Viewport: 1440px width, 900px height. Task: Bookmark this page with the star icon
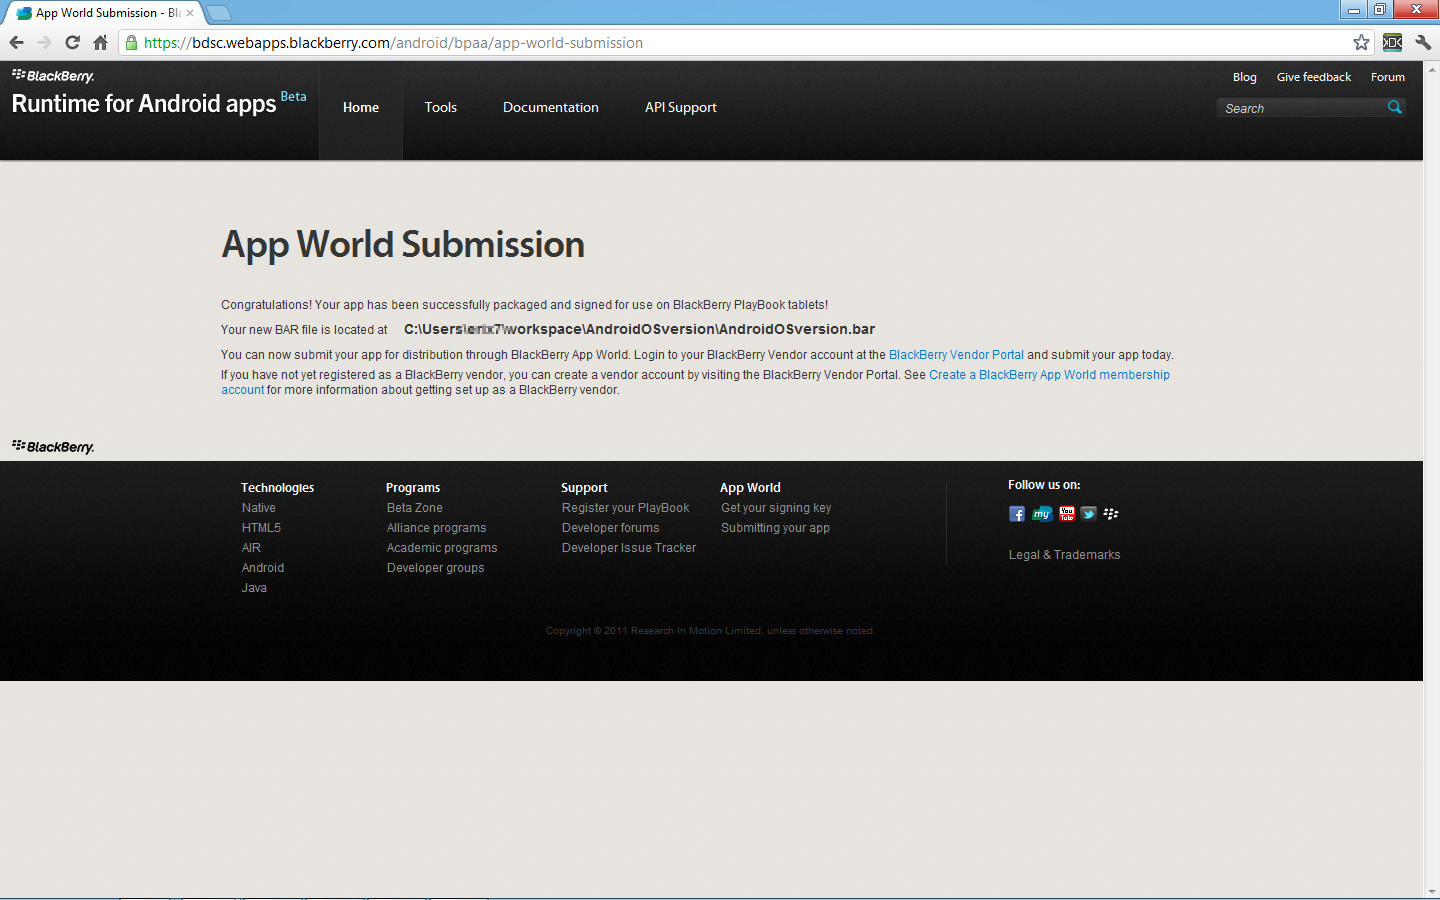pos(1361,42)
